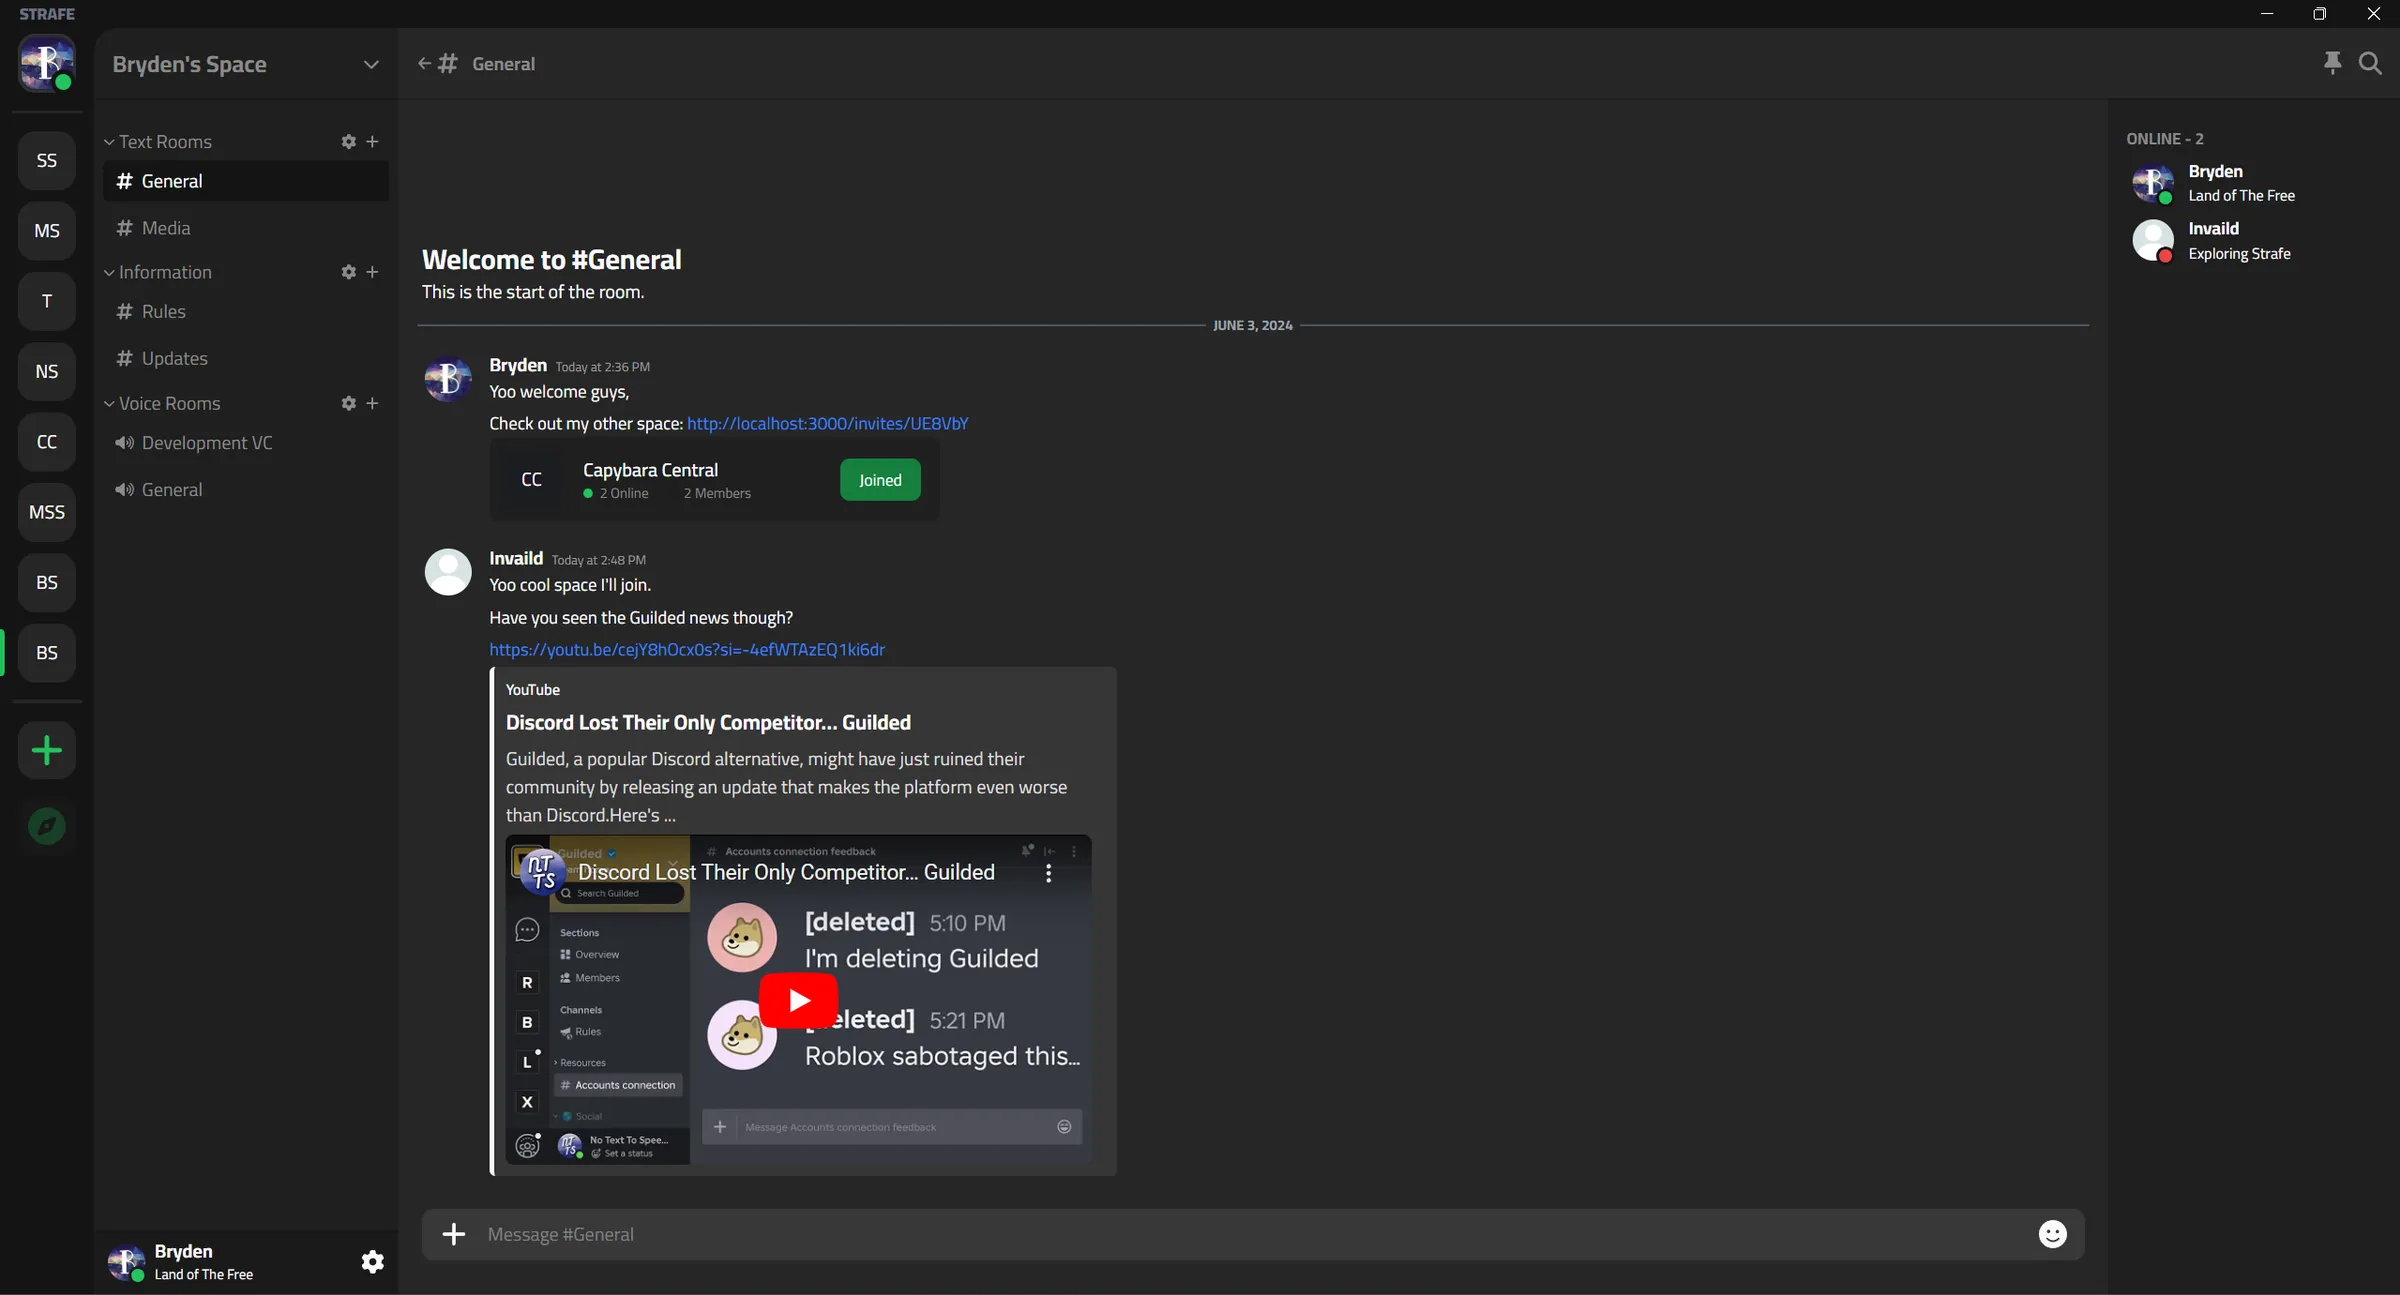Open user settings gear next to Bryden
Image resolution: width=2400 pixels, height=1295 pixels.
pyautogui.click(x=372, y=1261)
